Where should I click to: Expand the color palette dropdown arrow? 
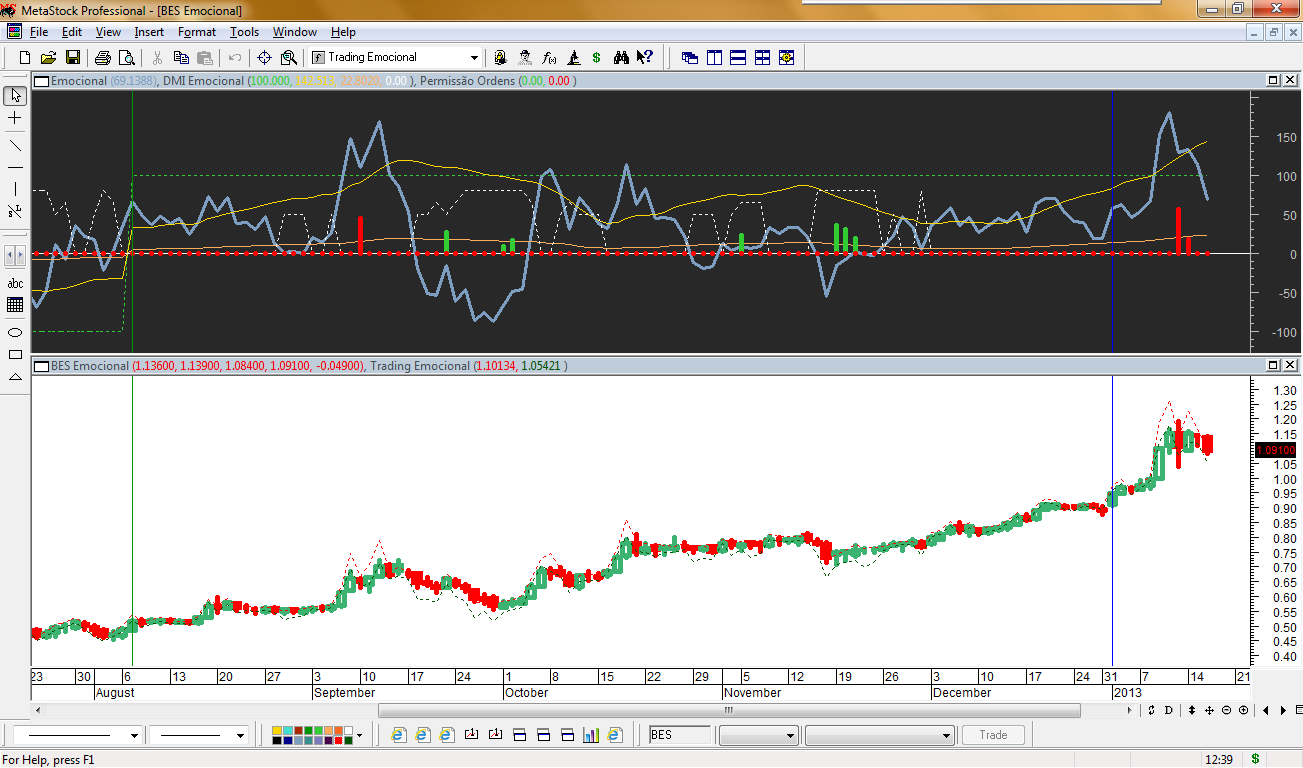pyautogui.click(x=359, y=736)
